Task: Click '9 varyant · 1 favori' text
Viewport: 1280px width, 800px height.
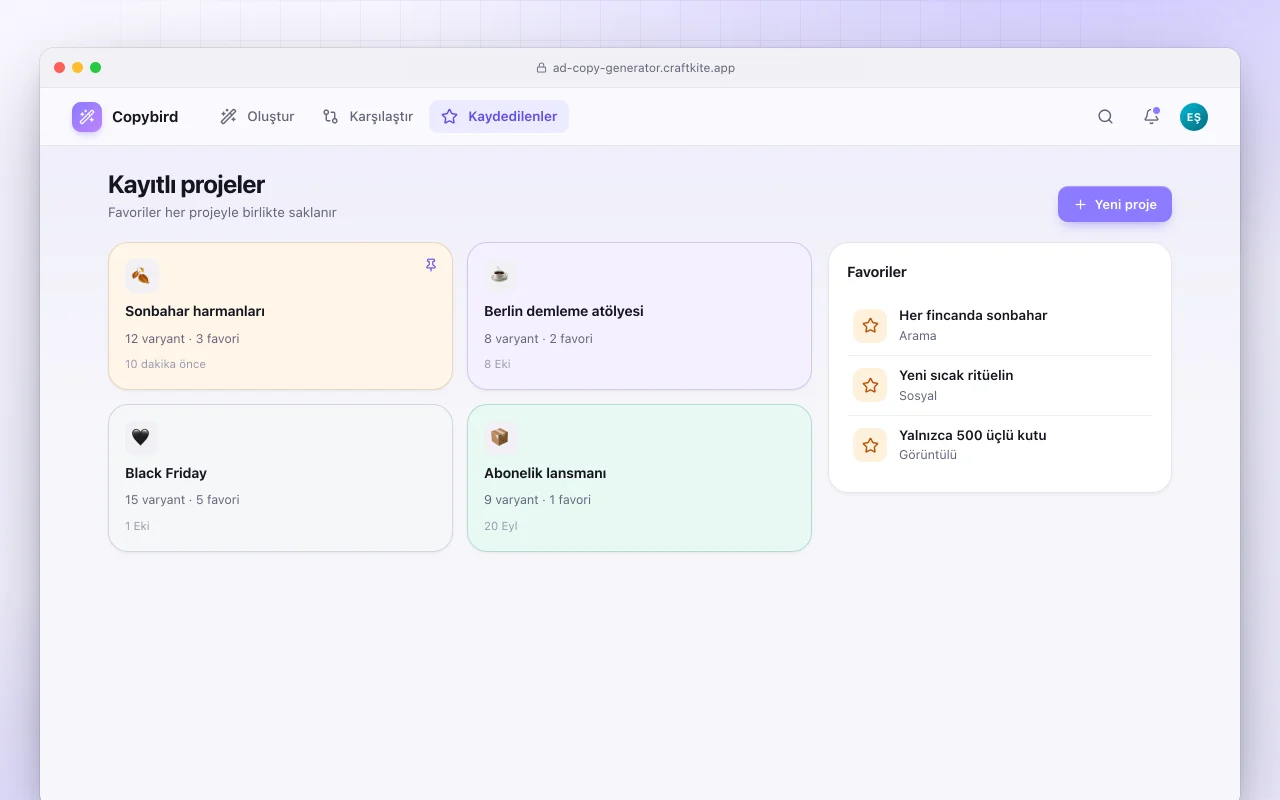Action: 537,500
